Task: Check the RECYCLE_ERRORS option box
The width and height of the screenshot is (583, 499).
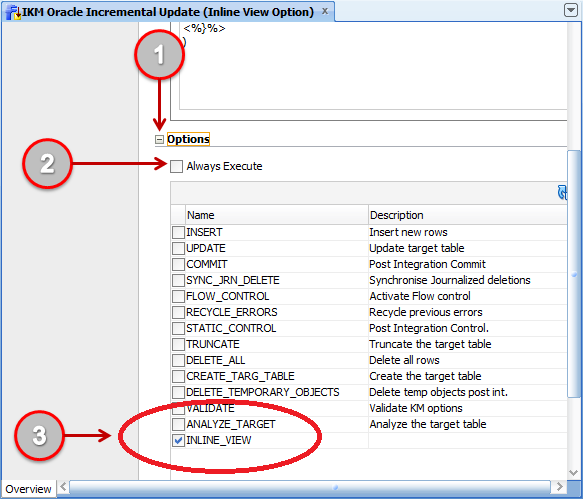Action: pos(178,312)
